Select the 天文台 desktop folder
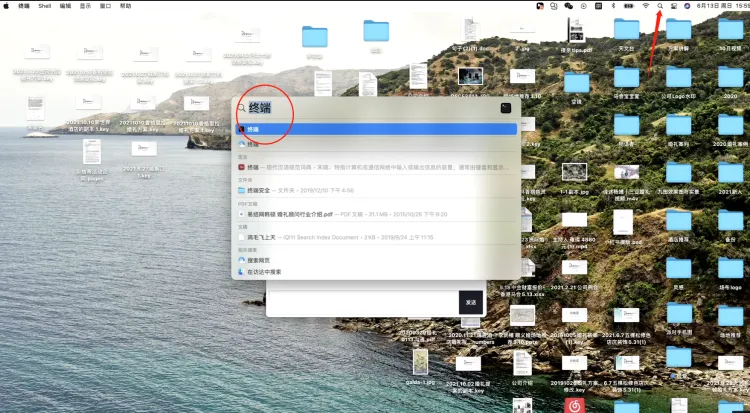The image size is (750, 413). pyautogui.click(x=627, y=34)
